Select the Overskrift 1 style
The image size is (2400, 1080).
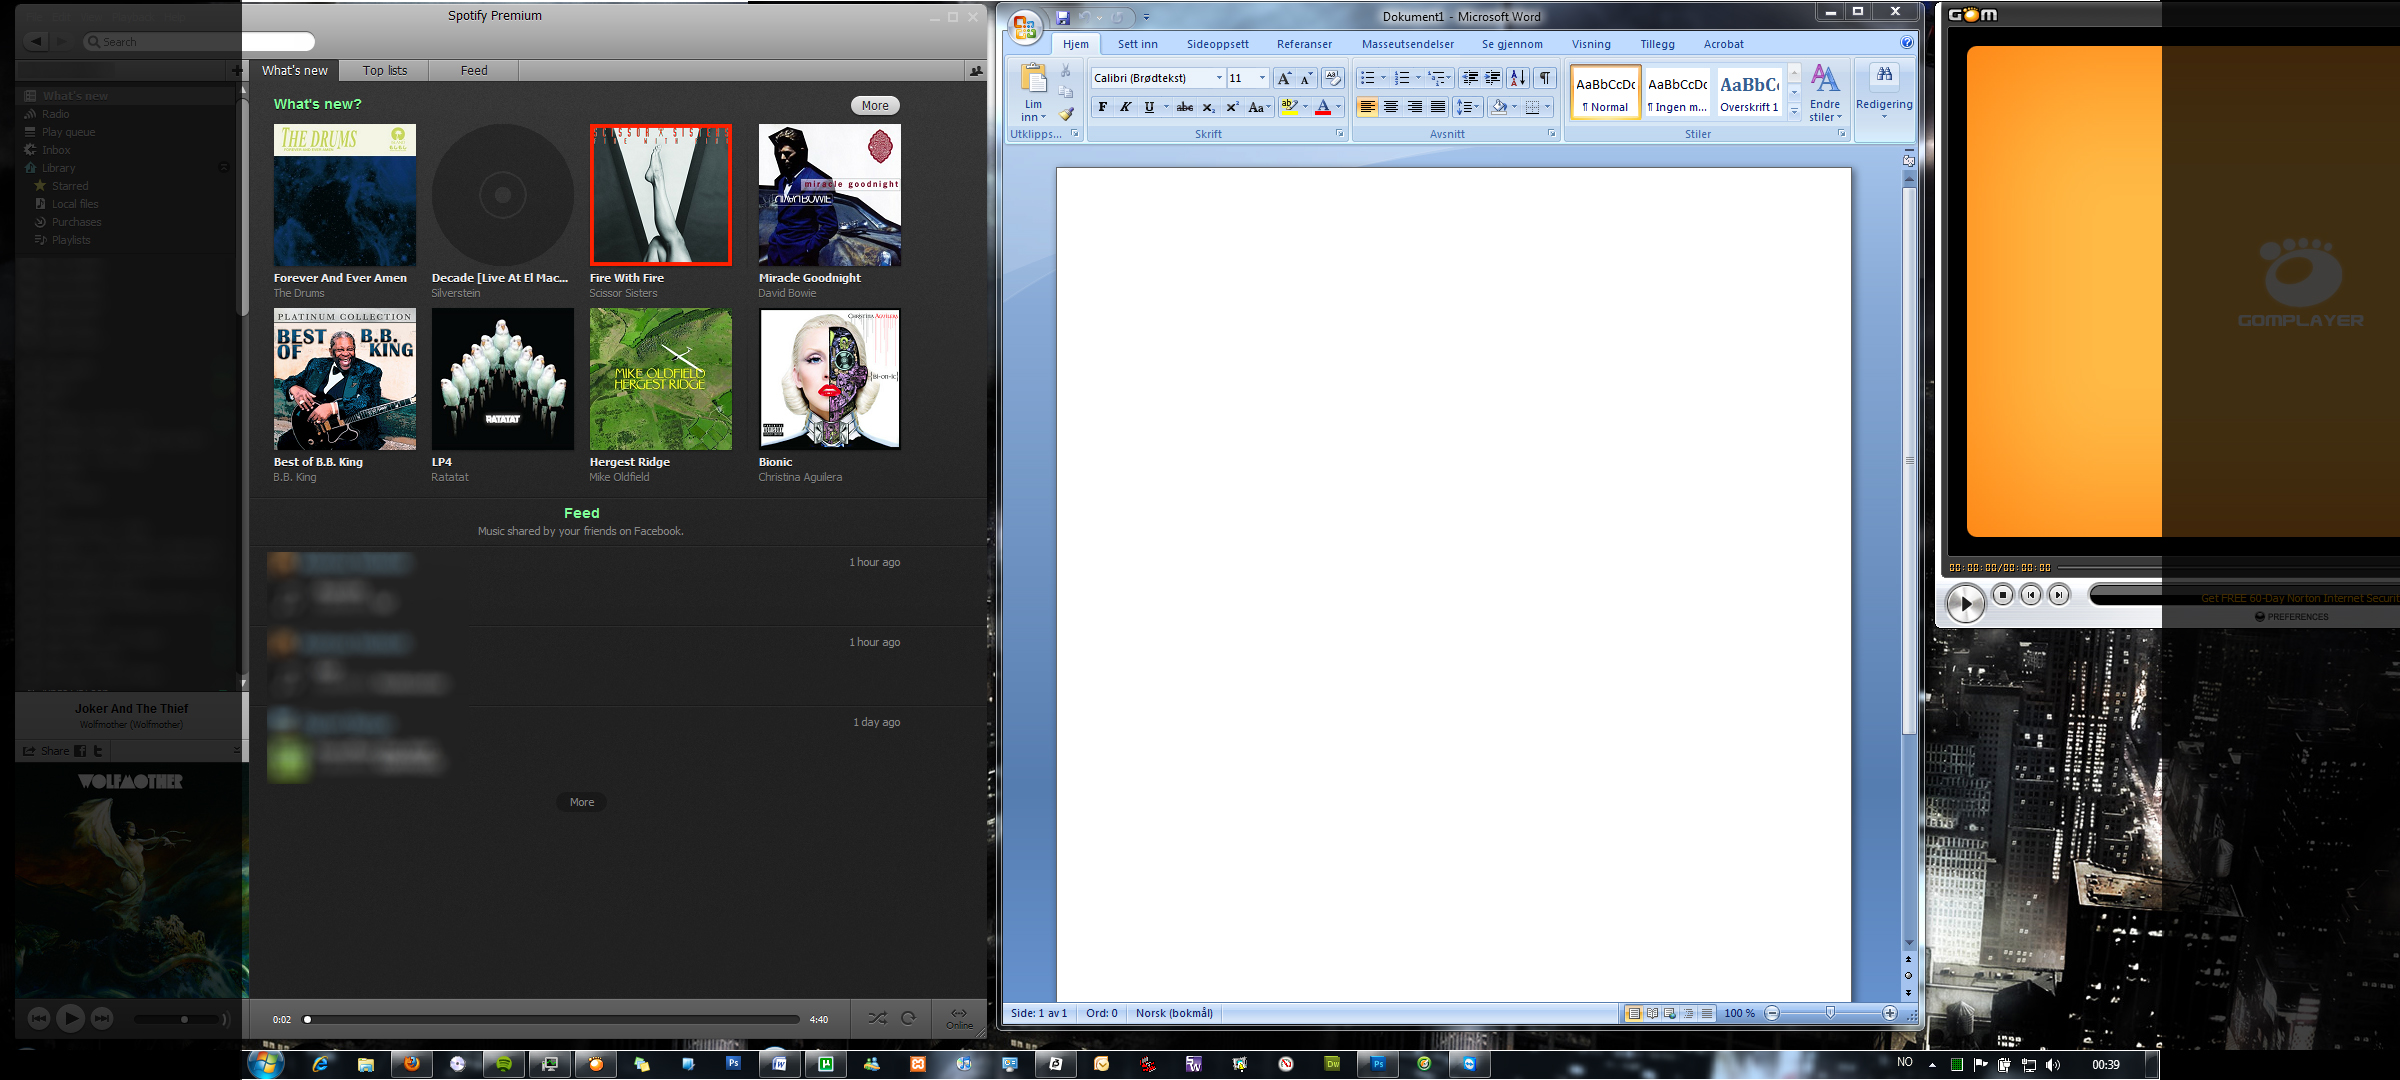coord(1749,93)
